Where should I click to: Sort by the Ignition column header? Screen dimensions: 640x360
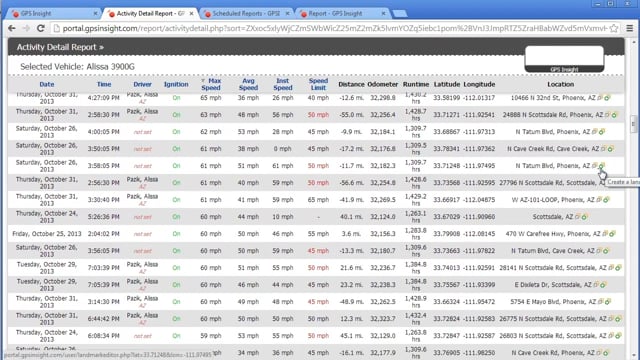pyautogui.click(x=176, y=84)
